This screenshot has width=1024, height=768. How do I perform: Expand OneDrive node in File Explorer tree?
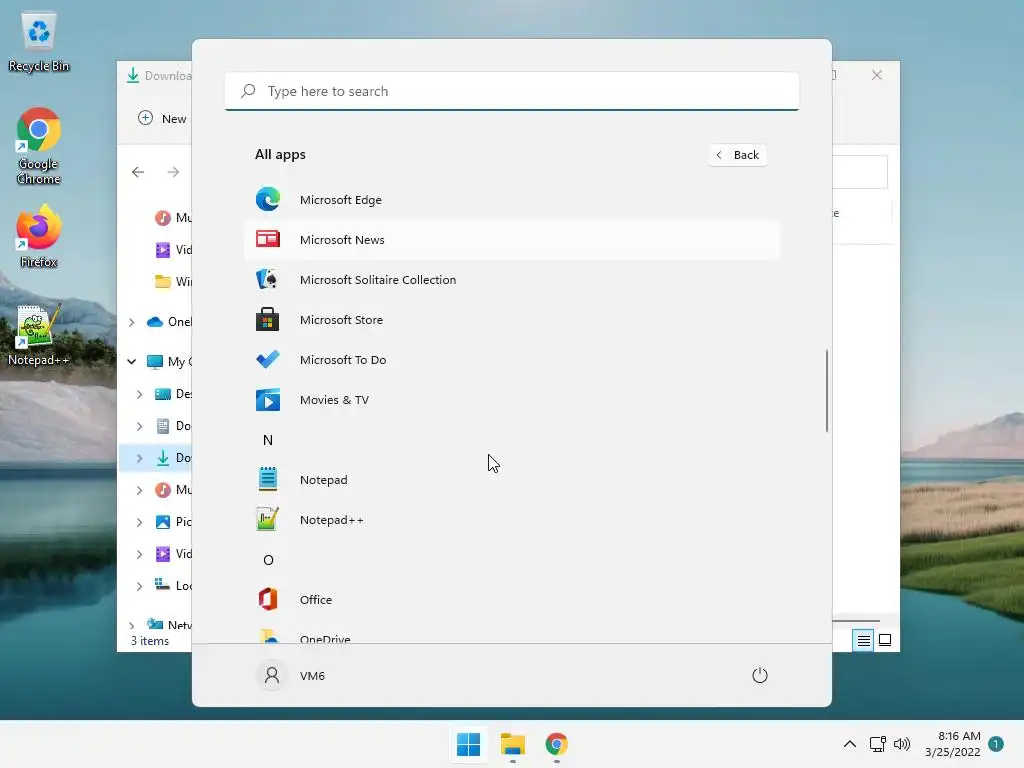(132, 322)
